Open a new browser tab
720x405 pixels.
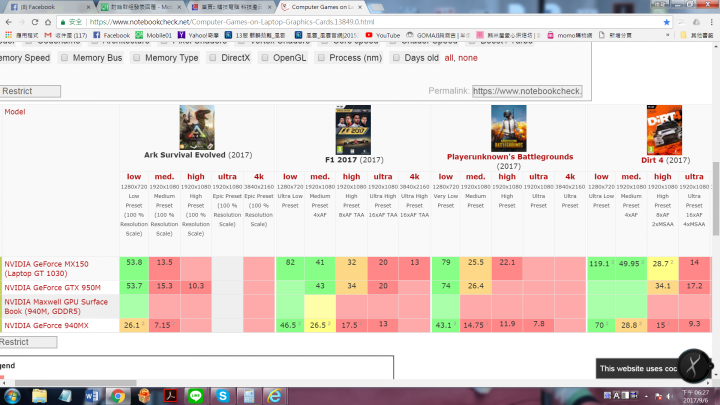377,7
